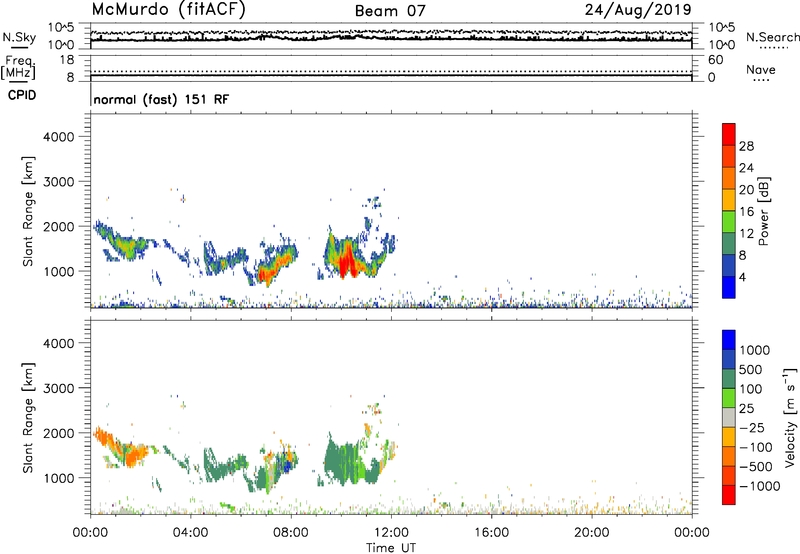Click the "Time UT" axis title
Screen dimensions: 800x554
[391, 548]
